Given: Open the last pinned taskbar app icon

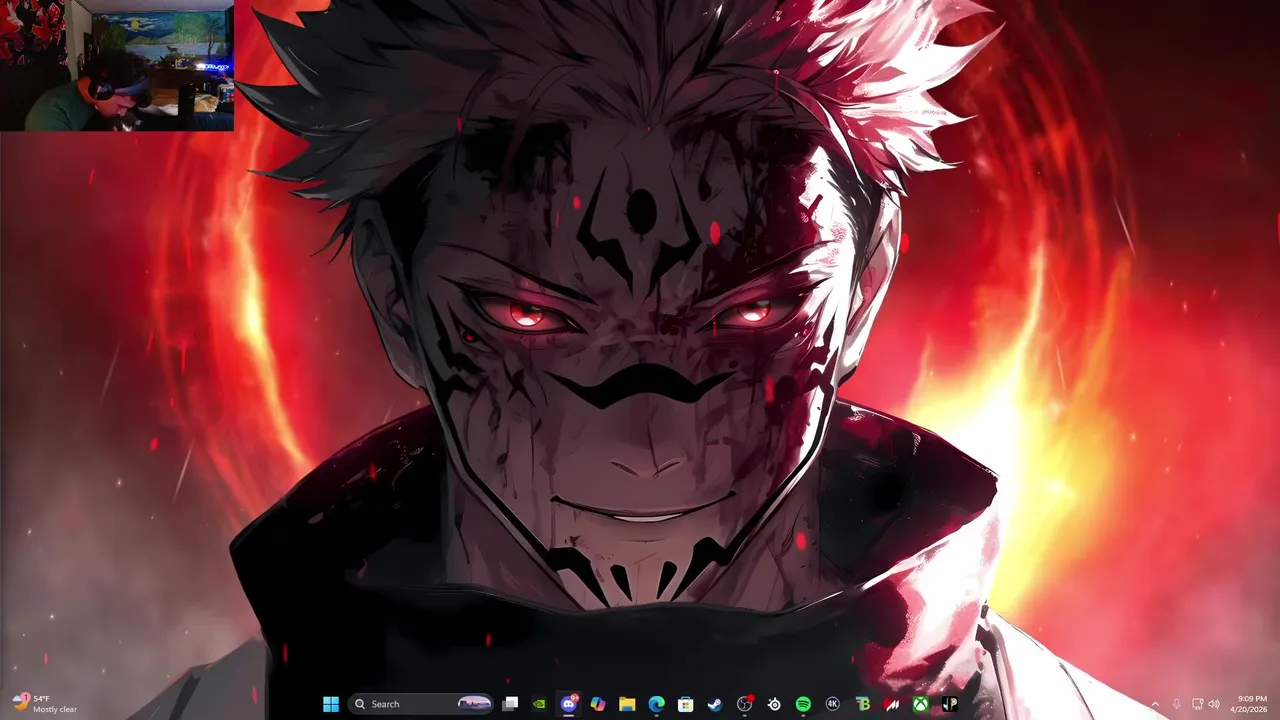Looking at the screenshot, I should 949,704.
